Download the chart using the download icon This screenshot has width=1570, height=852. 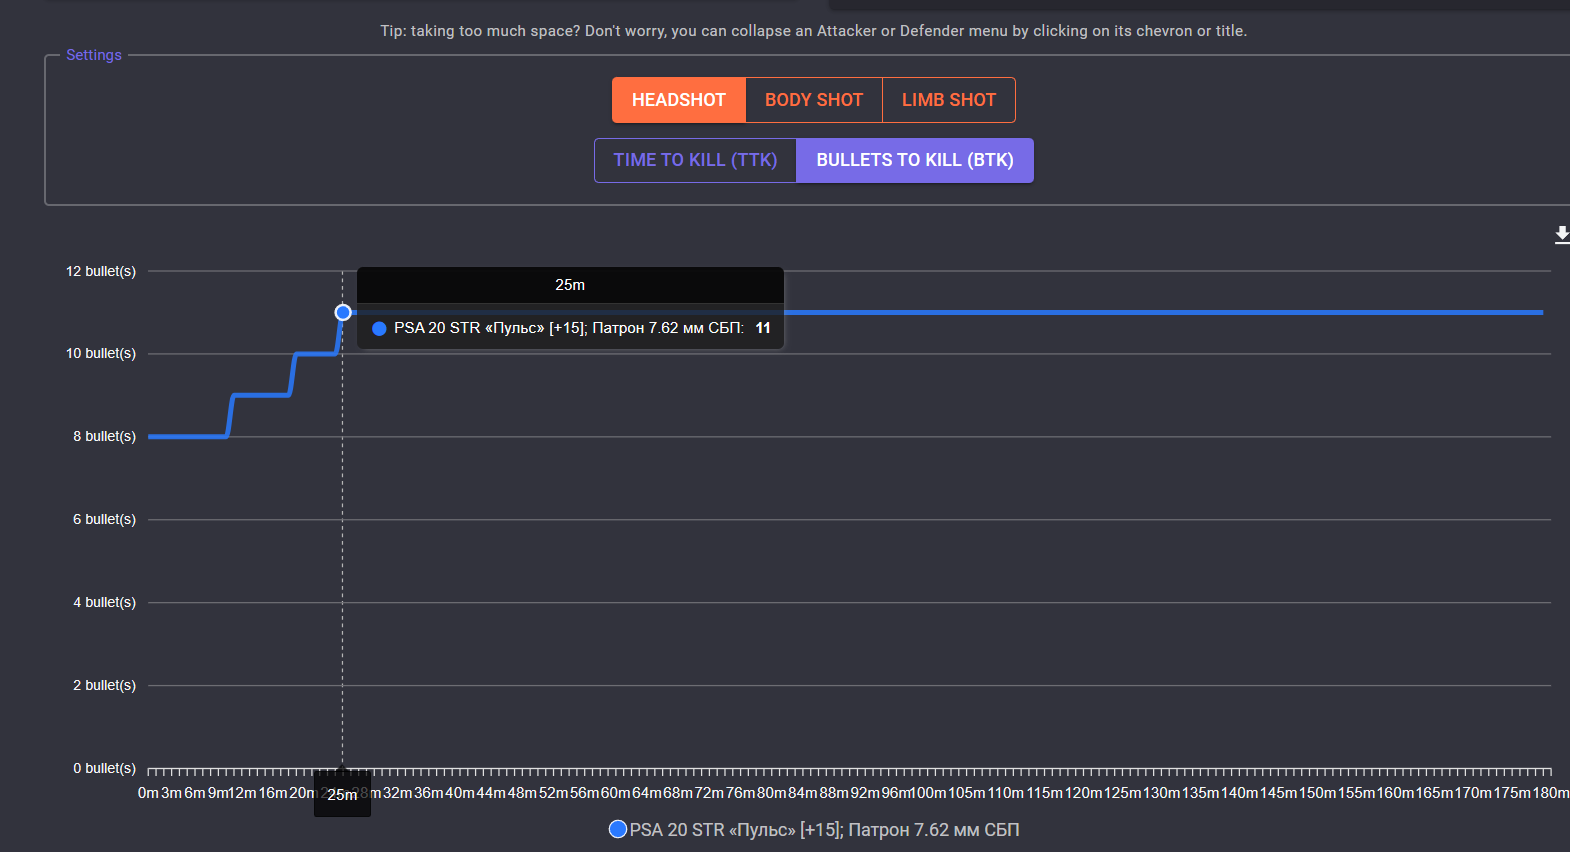[x=1562, y=234]
